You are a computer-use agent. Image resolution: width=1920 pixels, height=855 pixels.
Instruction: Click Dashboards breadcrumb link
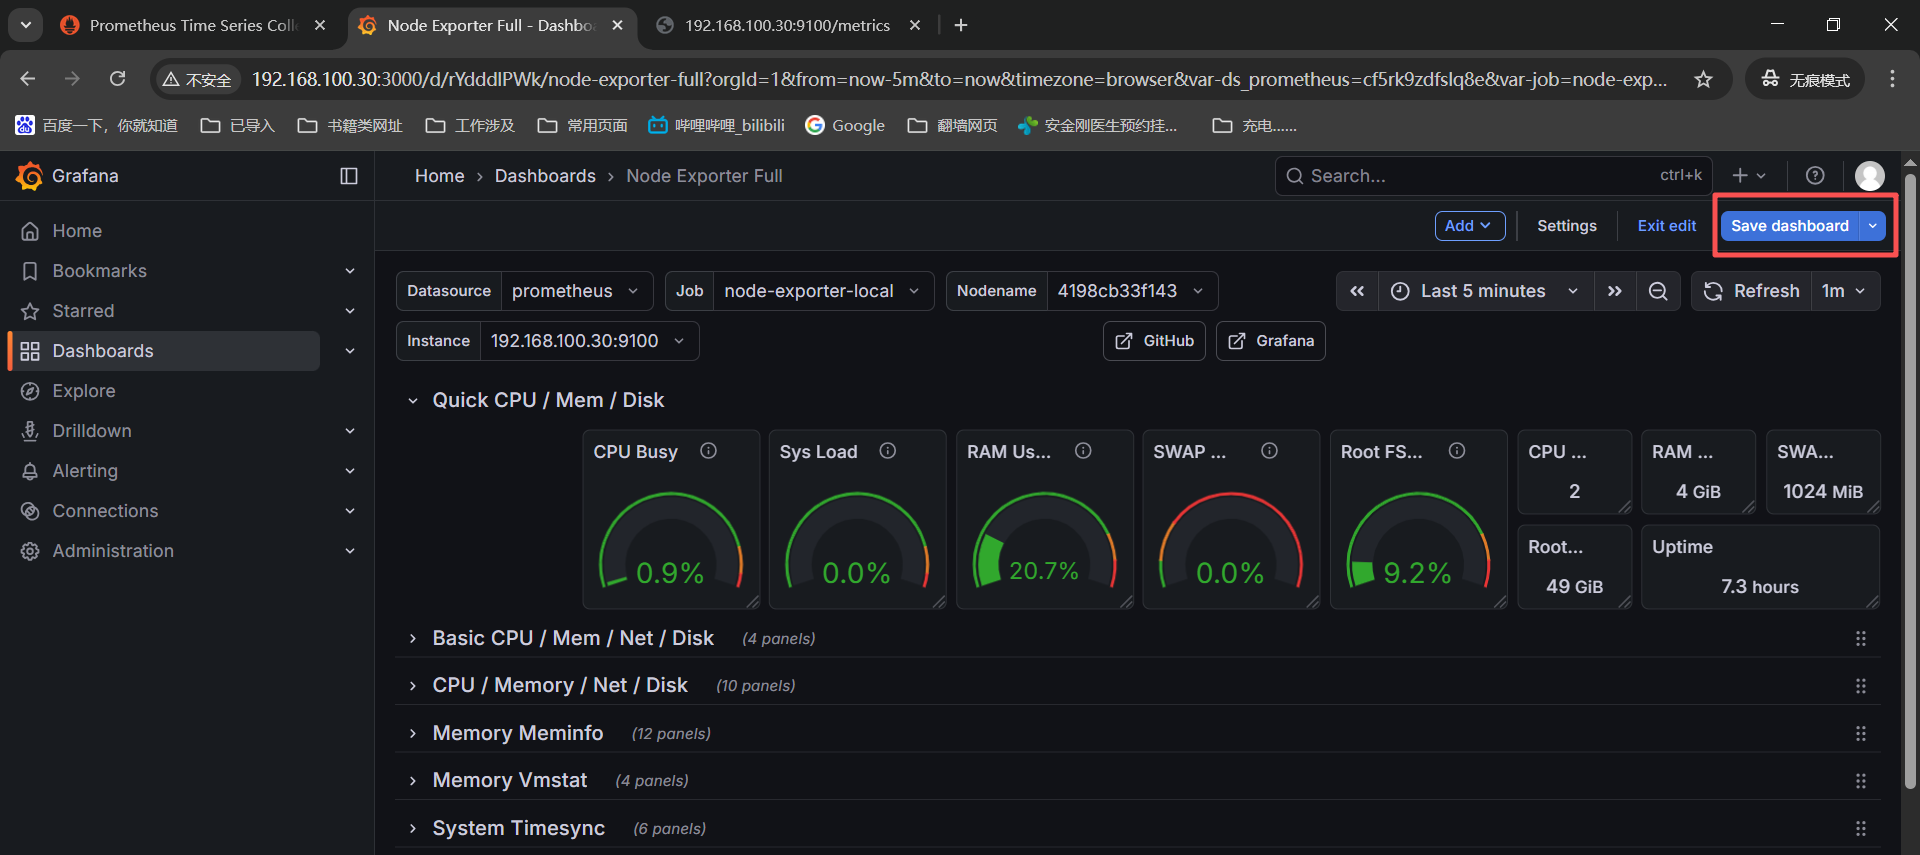545,176
